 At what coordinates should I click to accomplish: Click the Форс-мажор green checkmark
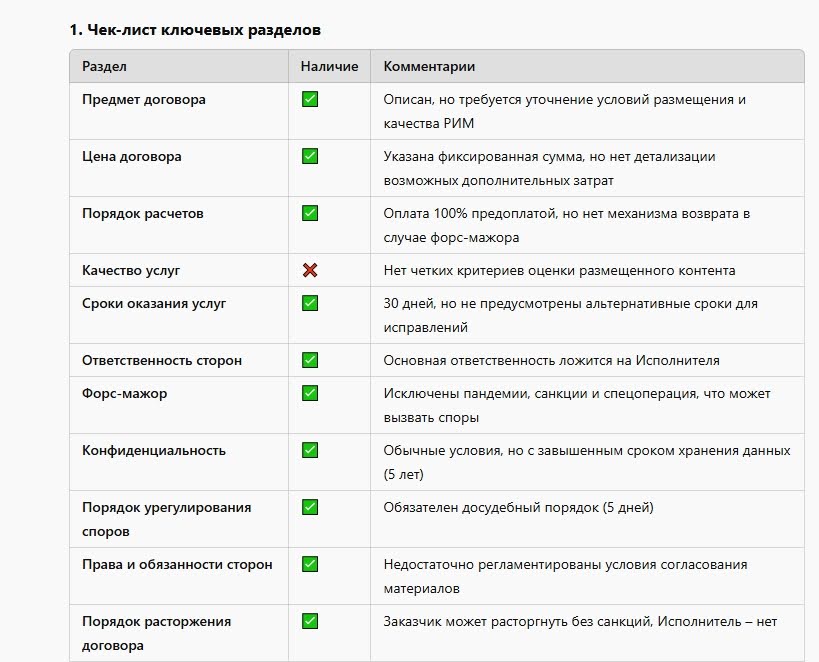(310, 393)
